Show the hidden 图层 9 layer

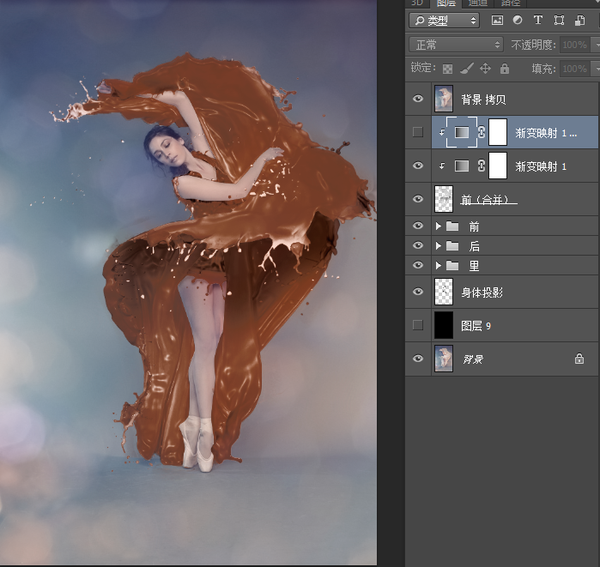point(418,325)
